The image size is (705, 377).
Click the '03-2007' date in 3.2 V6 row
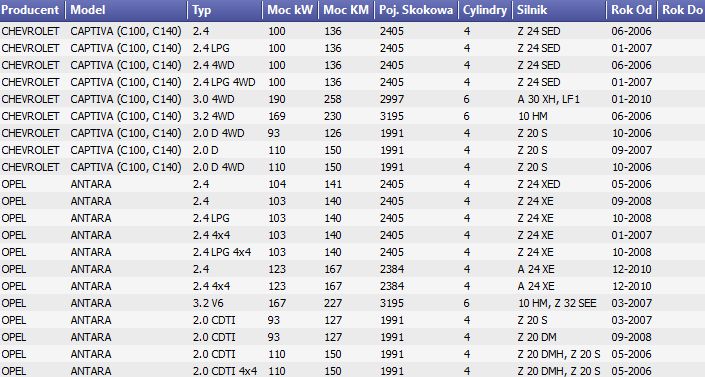click(x=631, y=303)
